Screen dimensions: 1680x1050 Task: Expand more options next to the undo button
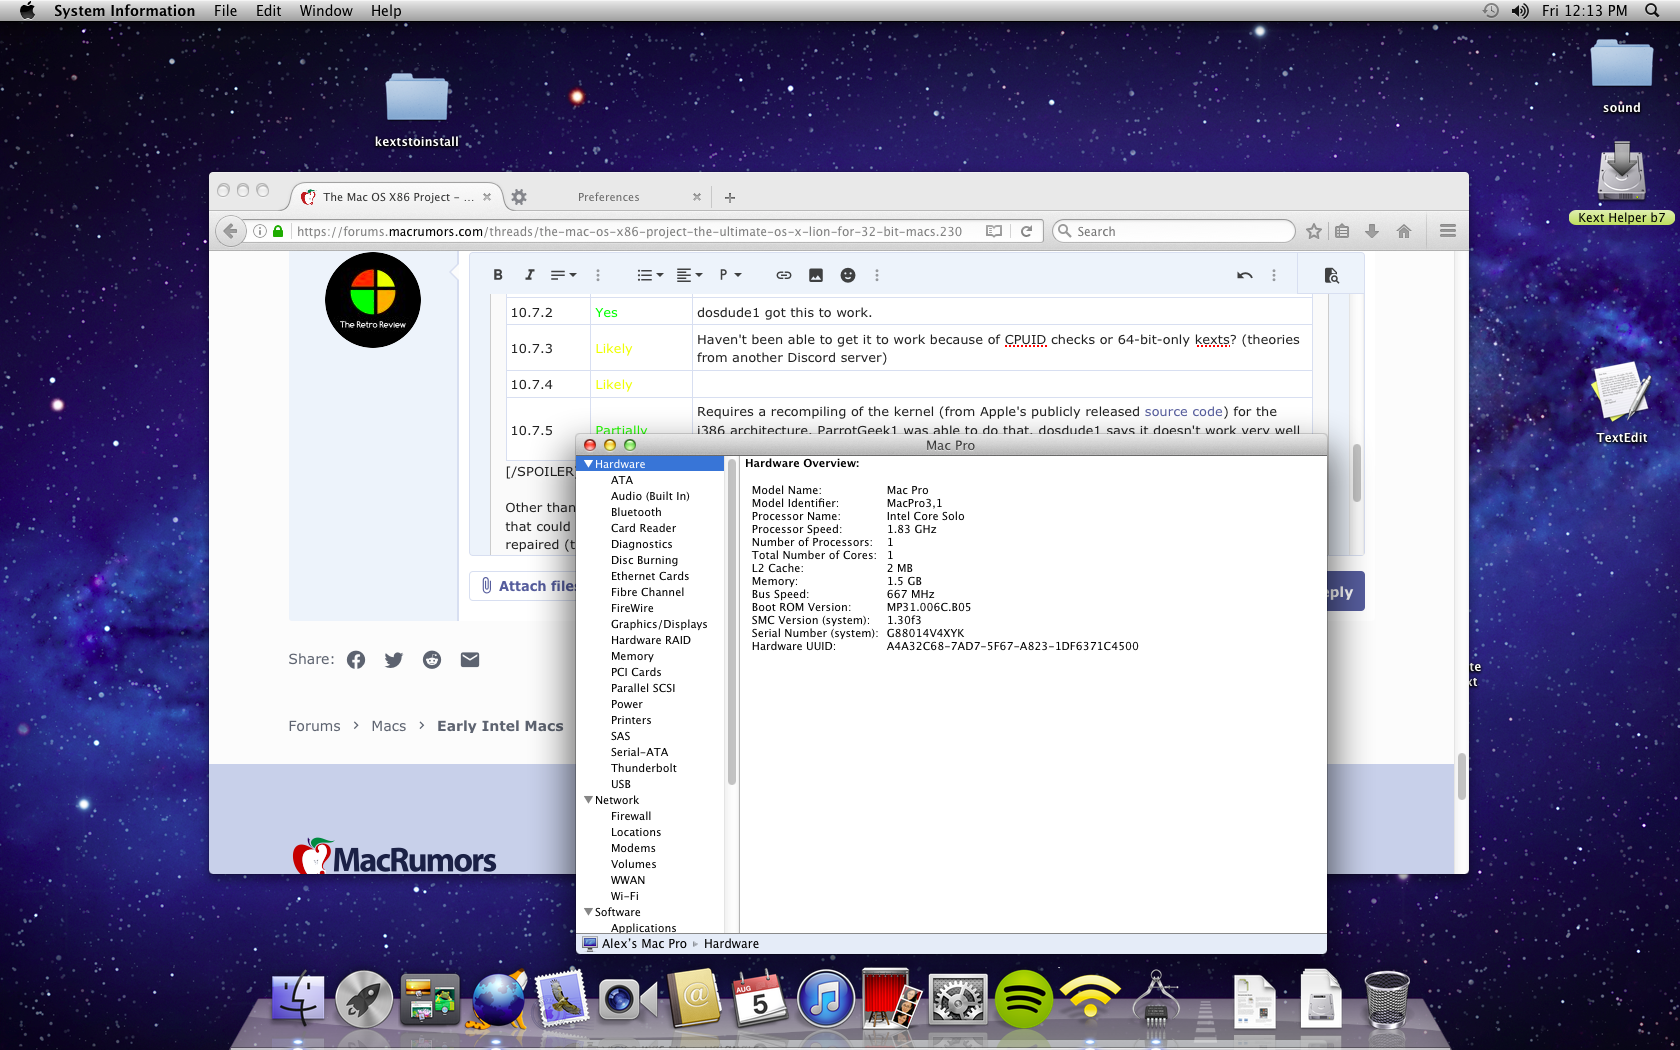(x=1274, y=275)
